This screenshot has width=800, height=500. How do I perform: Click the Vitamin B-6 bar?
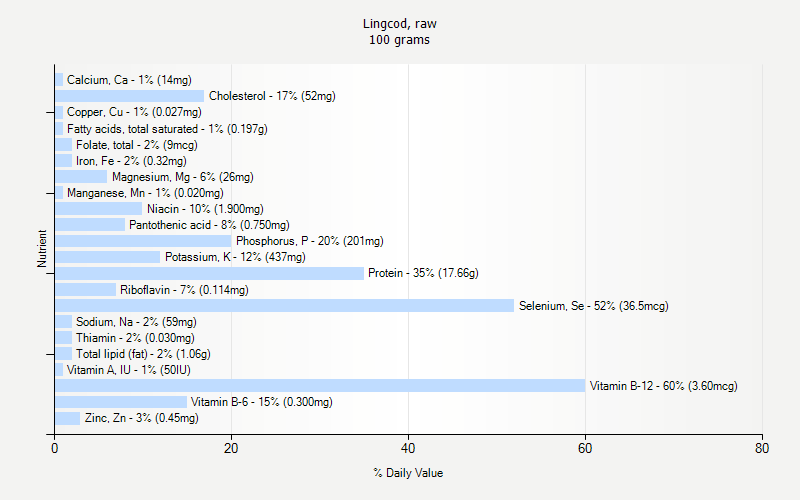[121, 402]
